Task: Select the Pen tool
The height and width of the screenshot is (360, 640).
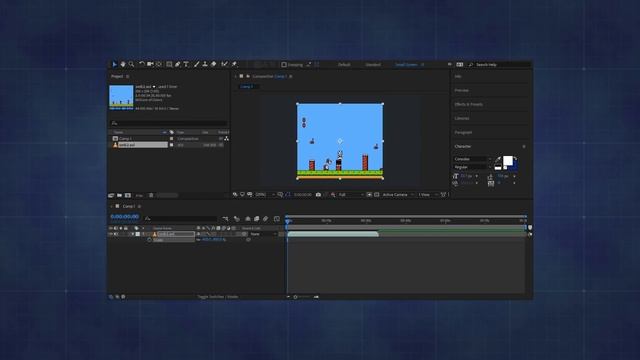Action: (x=178, y=64)
